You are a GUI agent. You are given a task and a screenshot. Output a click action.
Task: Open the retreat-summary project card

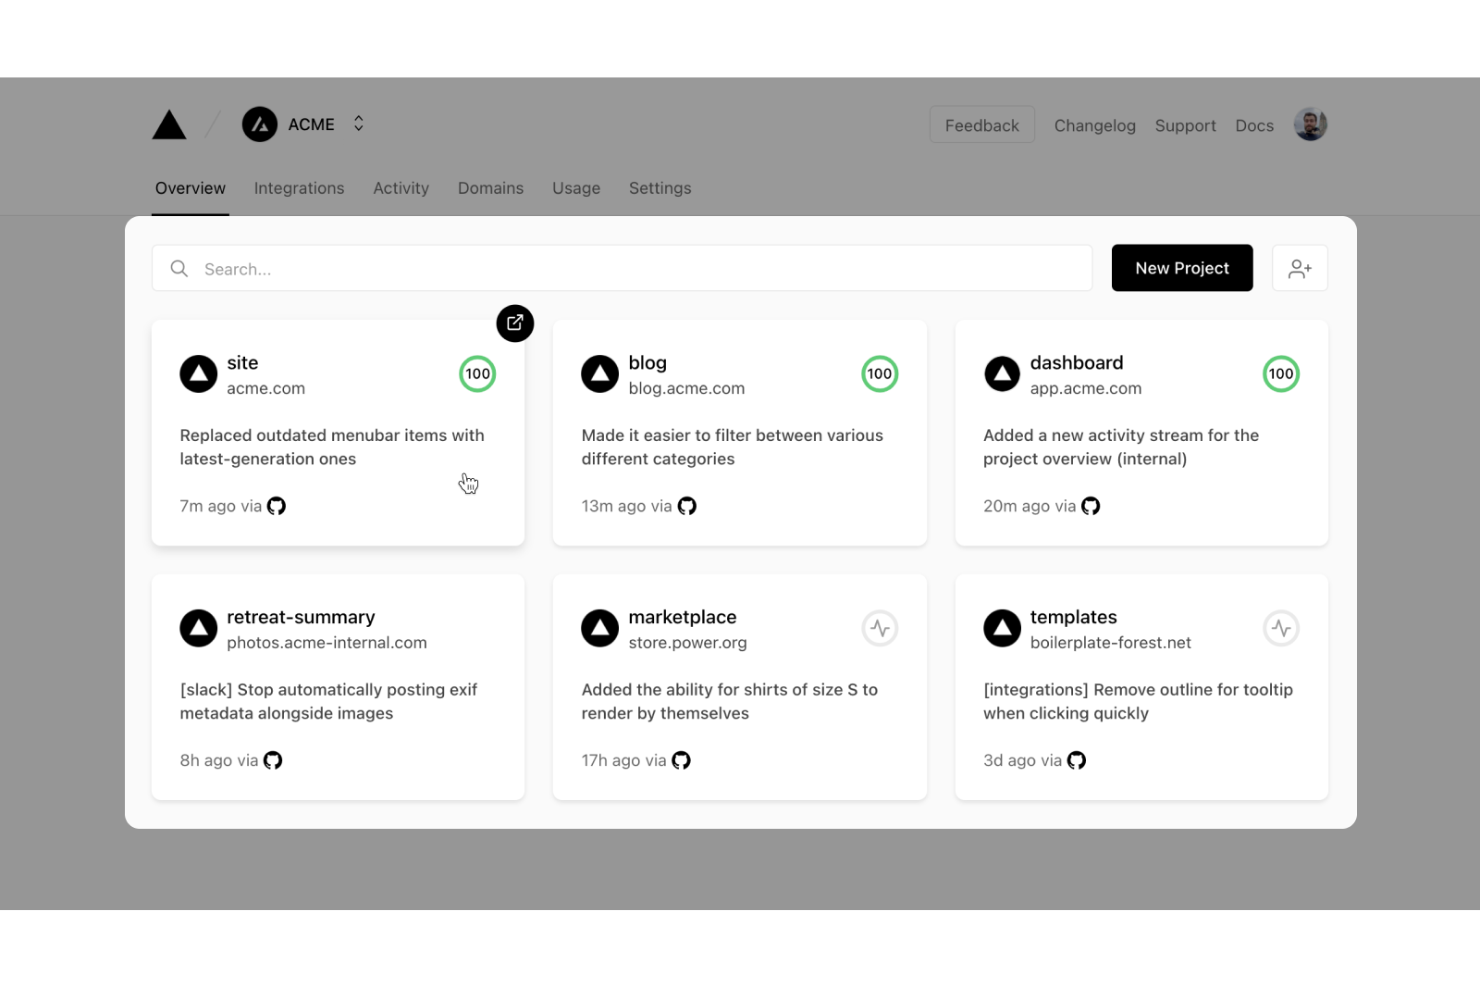pyautogui.click(x=338, y=687)
